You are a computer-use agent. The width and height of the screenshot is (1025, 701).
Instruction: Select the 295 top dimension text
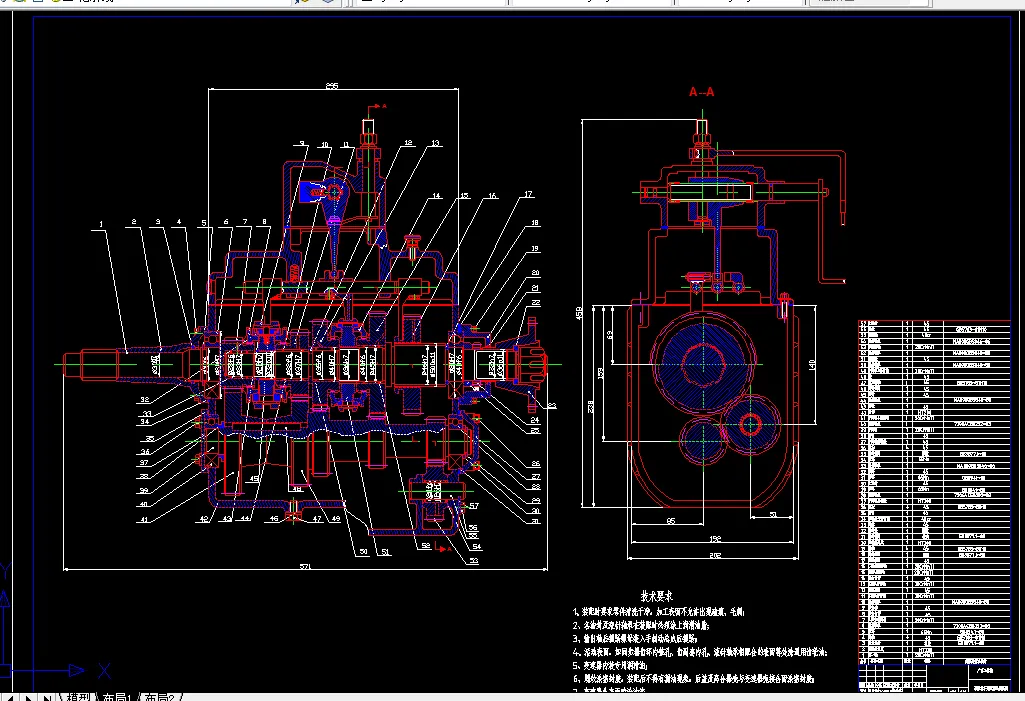click(x=332, y=86)
